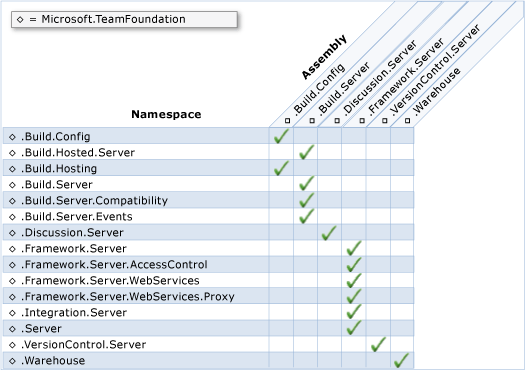The width and height of the screenshot is (525, 371).
Task: Select the .Integration.Server namespace label
Action: (74, 313)
